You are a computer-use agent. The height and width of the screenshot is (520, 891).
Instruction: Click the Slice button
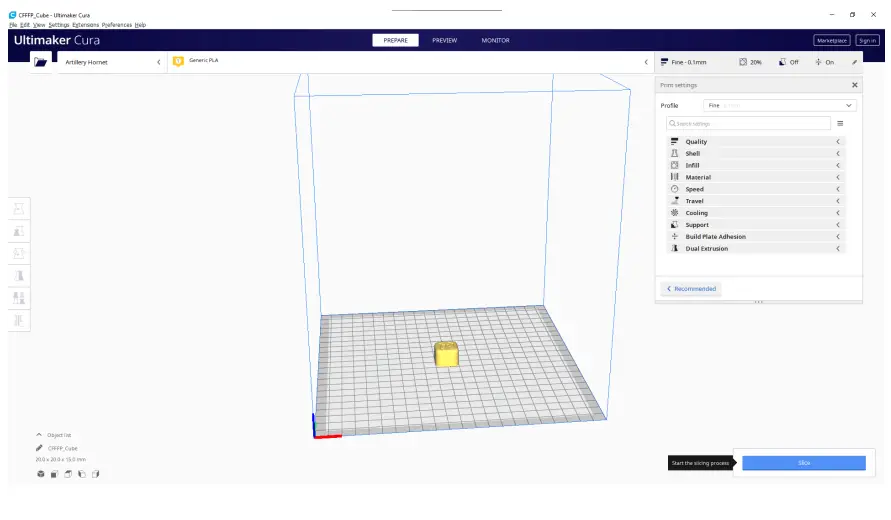pos(803,463)
